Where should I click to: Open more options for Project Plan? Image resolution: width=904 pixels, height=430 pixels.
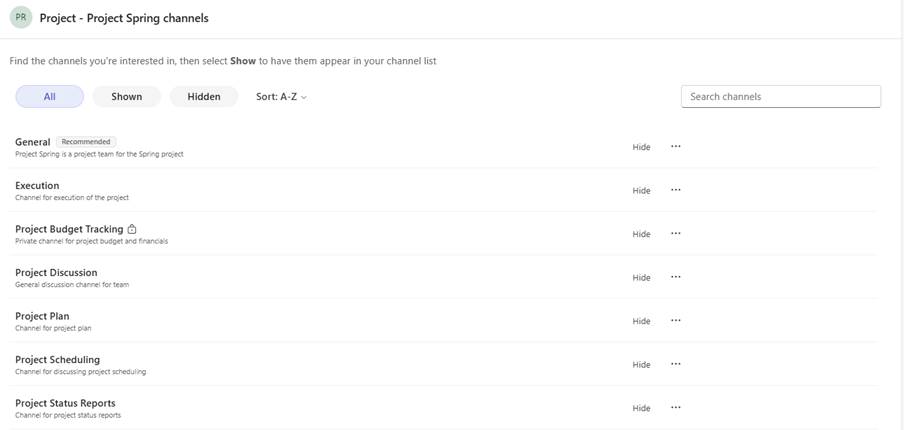pyautogui.click(x=676, y=320)
